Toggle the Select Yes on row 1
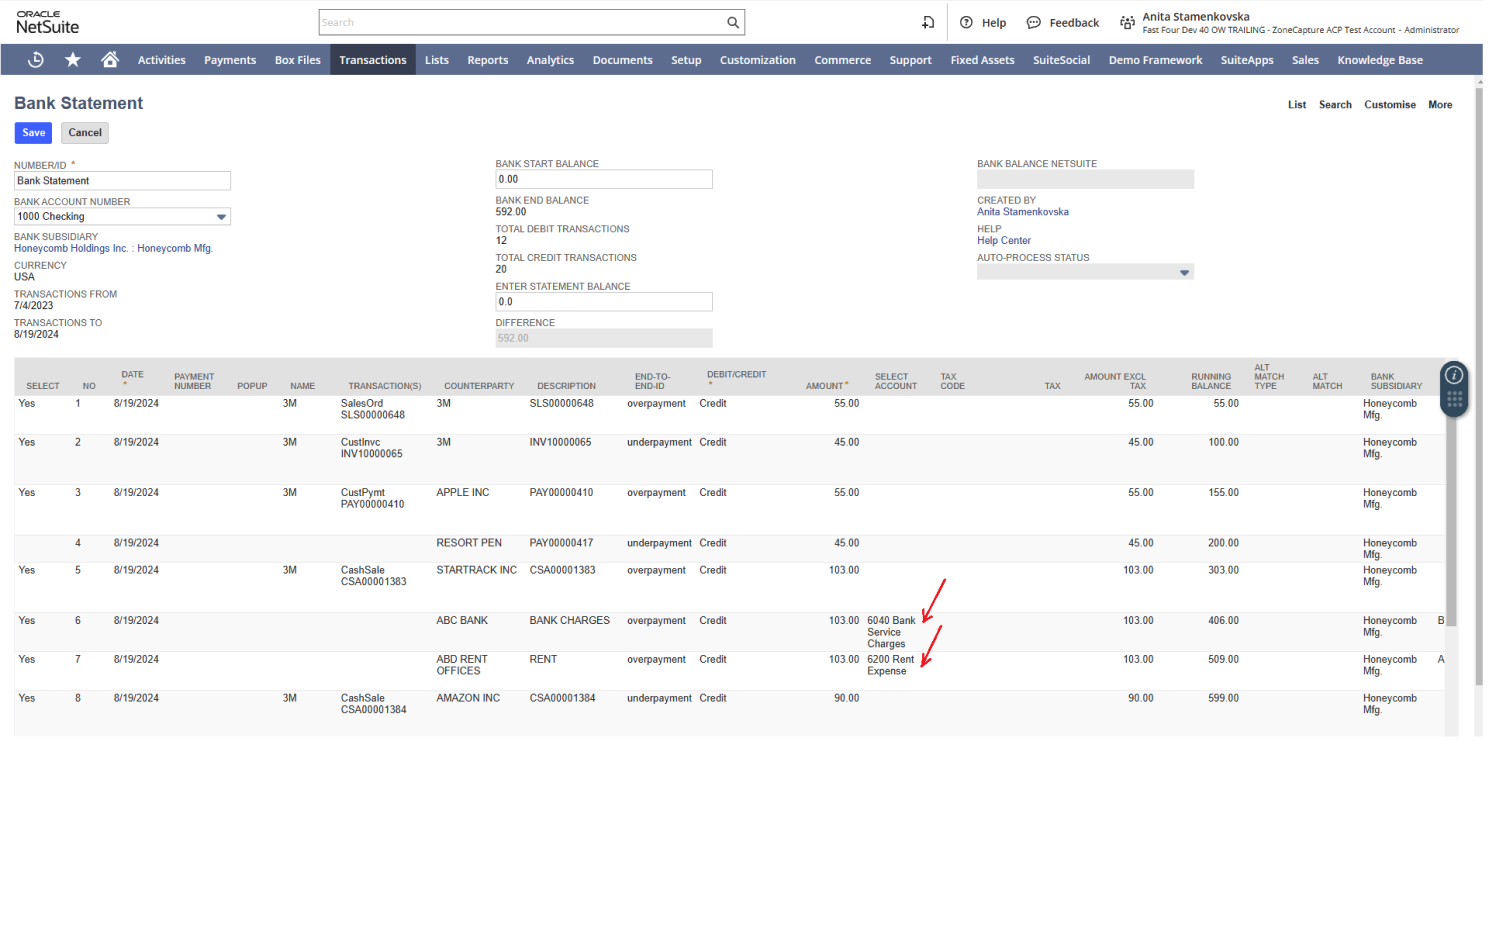 27,404
